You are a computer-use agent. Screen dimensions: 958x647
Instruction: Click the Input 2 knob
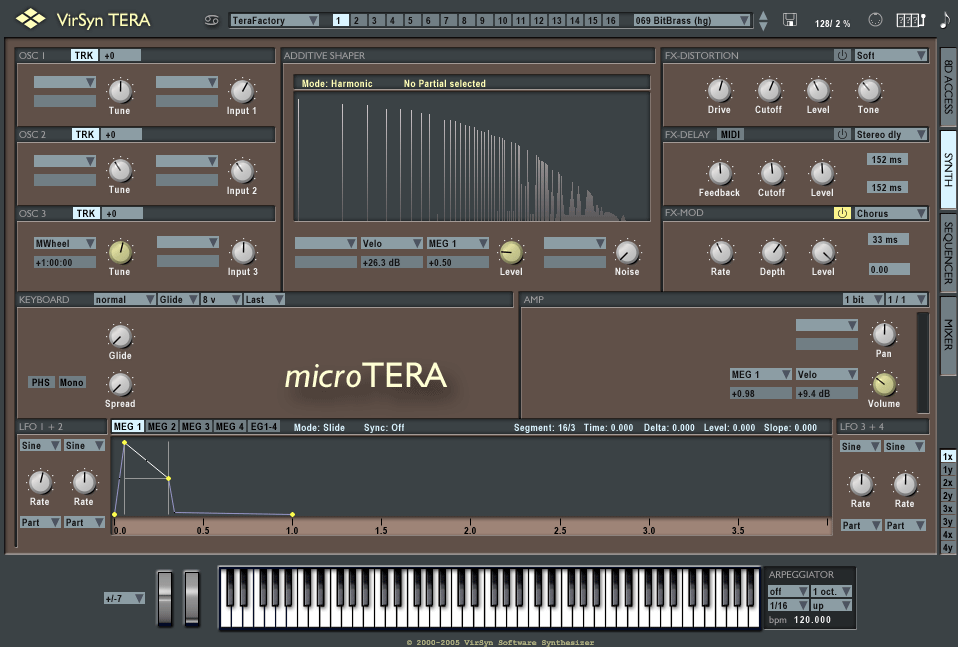coord(242,171)
